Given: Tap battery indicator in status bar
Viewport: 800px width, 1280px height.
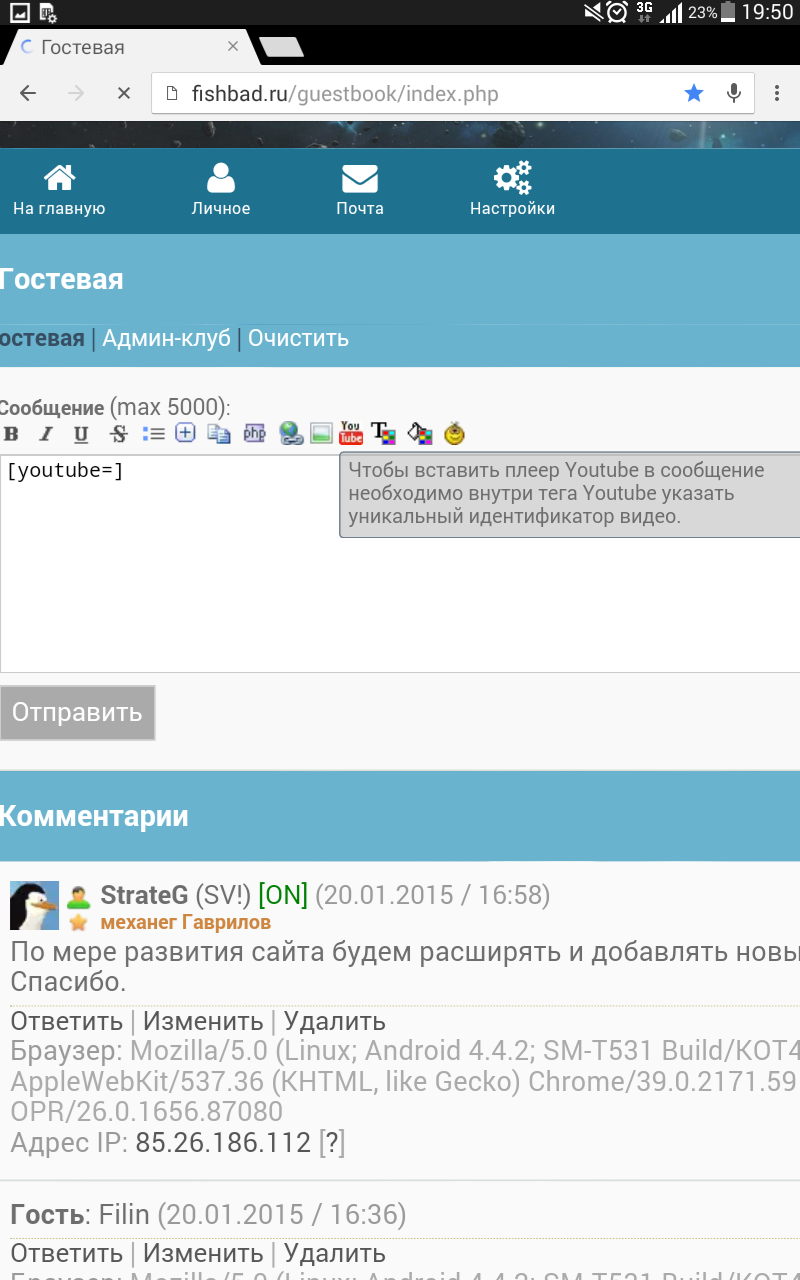Looking at the screenshot, I should pyautogui.click(x=728, y=12).
